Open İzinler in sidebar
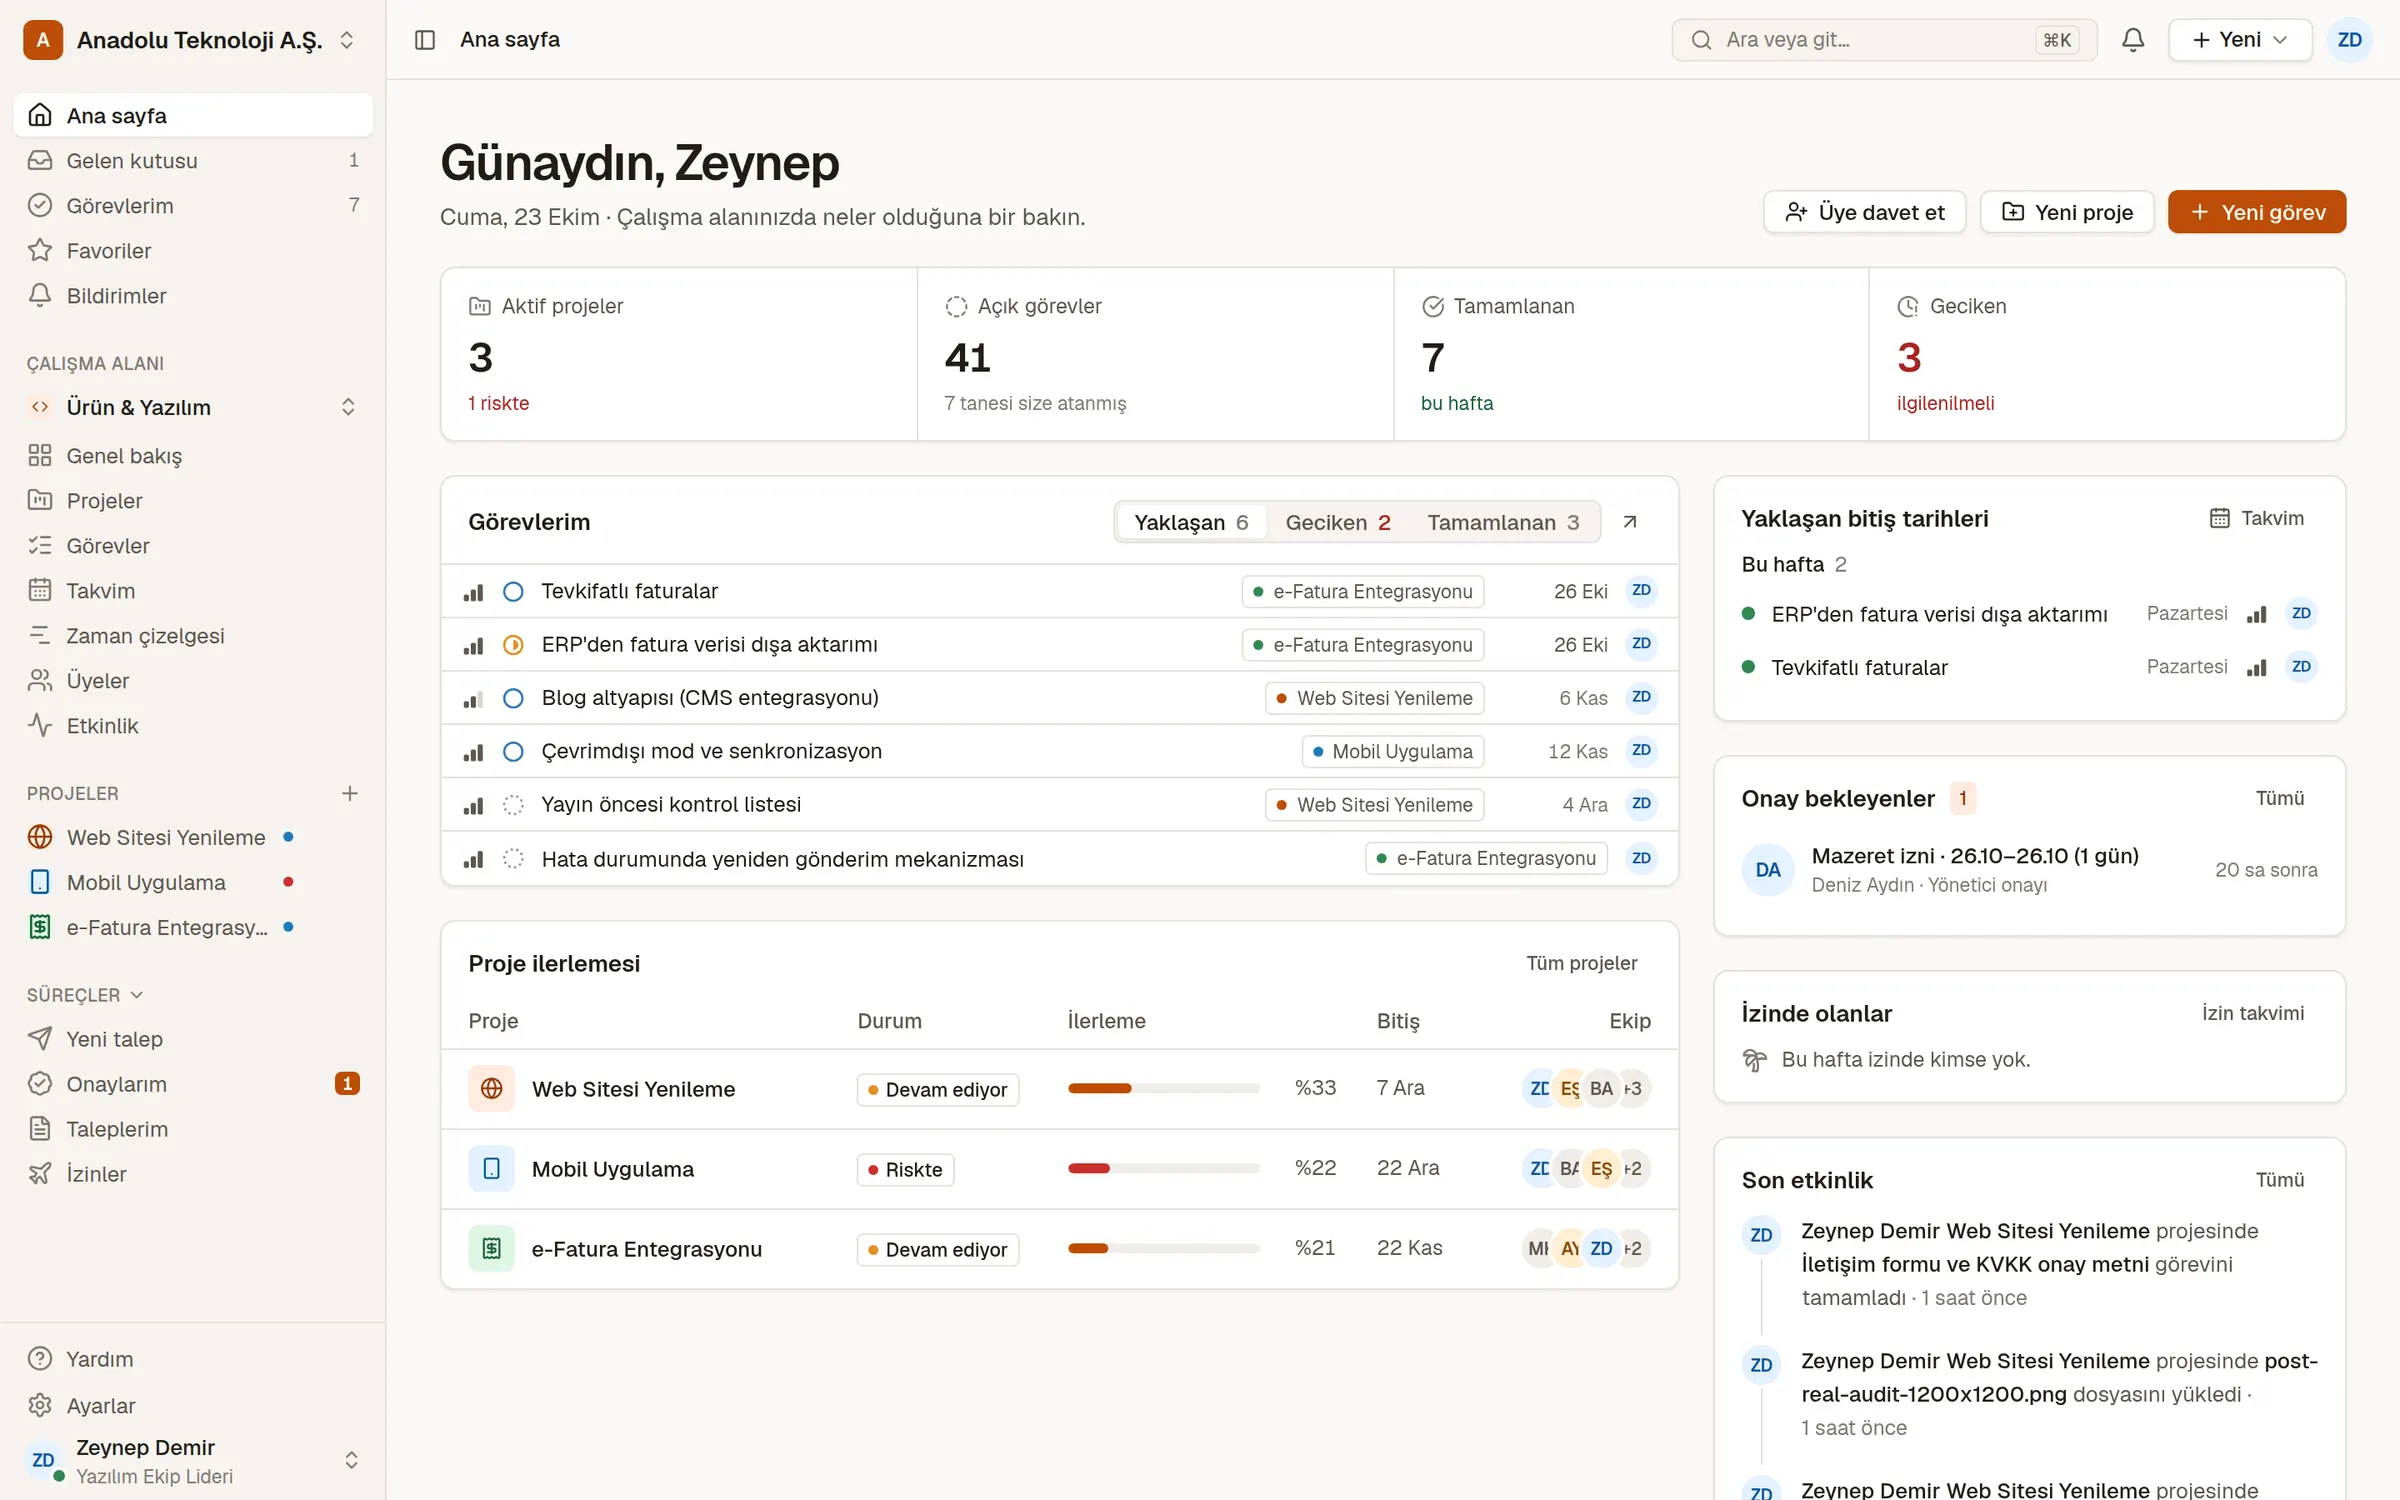Image resolution: width=2400 pixels, height=1500 pixels. (x=193, y=1173)
